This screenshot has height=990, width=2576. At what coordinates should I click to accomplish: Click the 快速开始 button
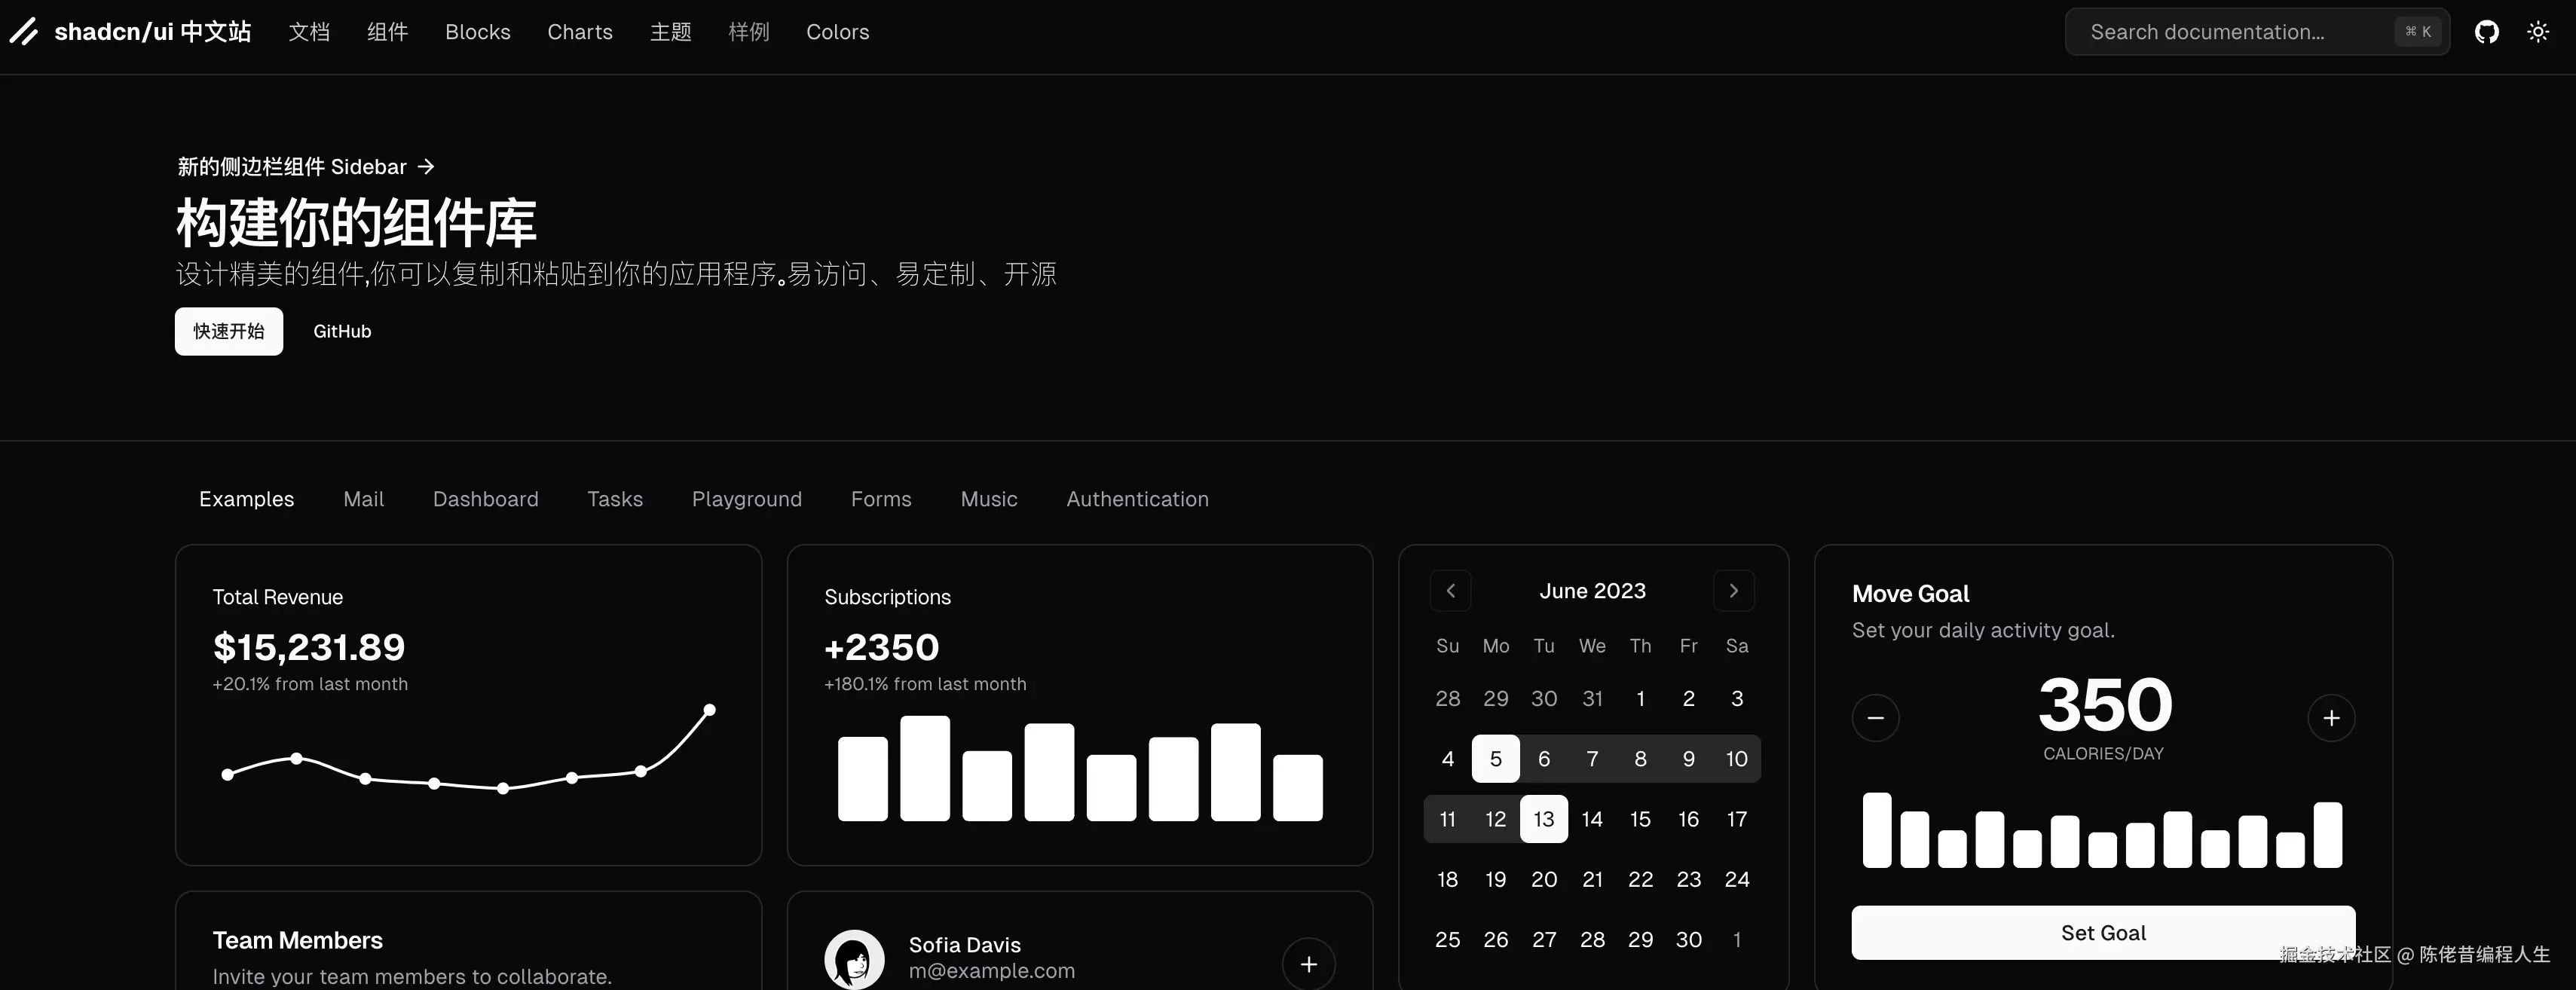click(x=229, y=331)
